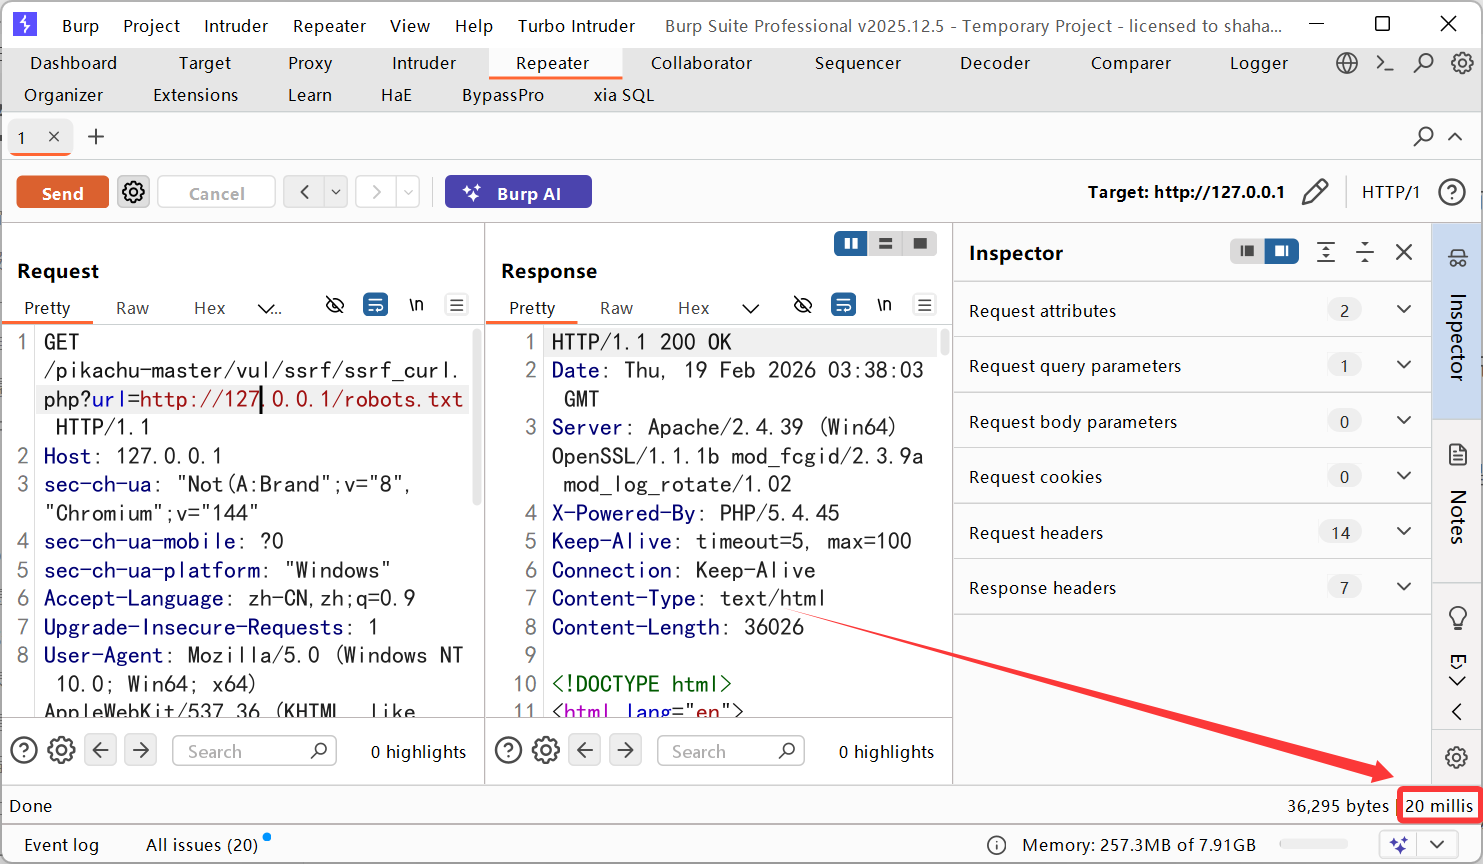The height and width of the screenshot is (864, 1483).
Task: Open Turbo Intruder menu
Action: click(x=576, y=26)
